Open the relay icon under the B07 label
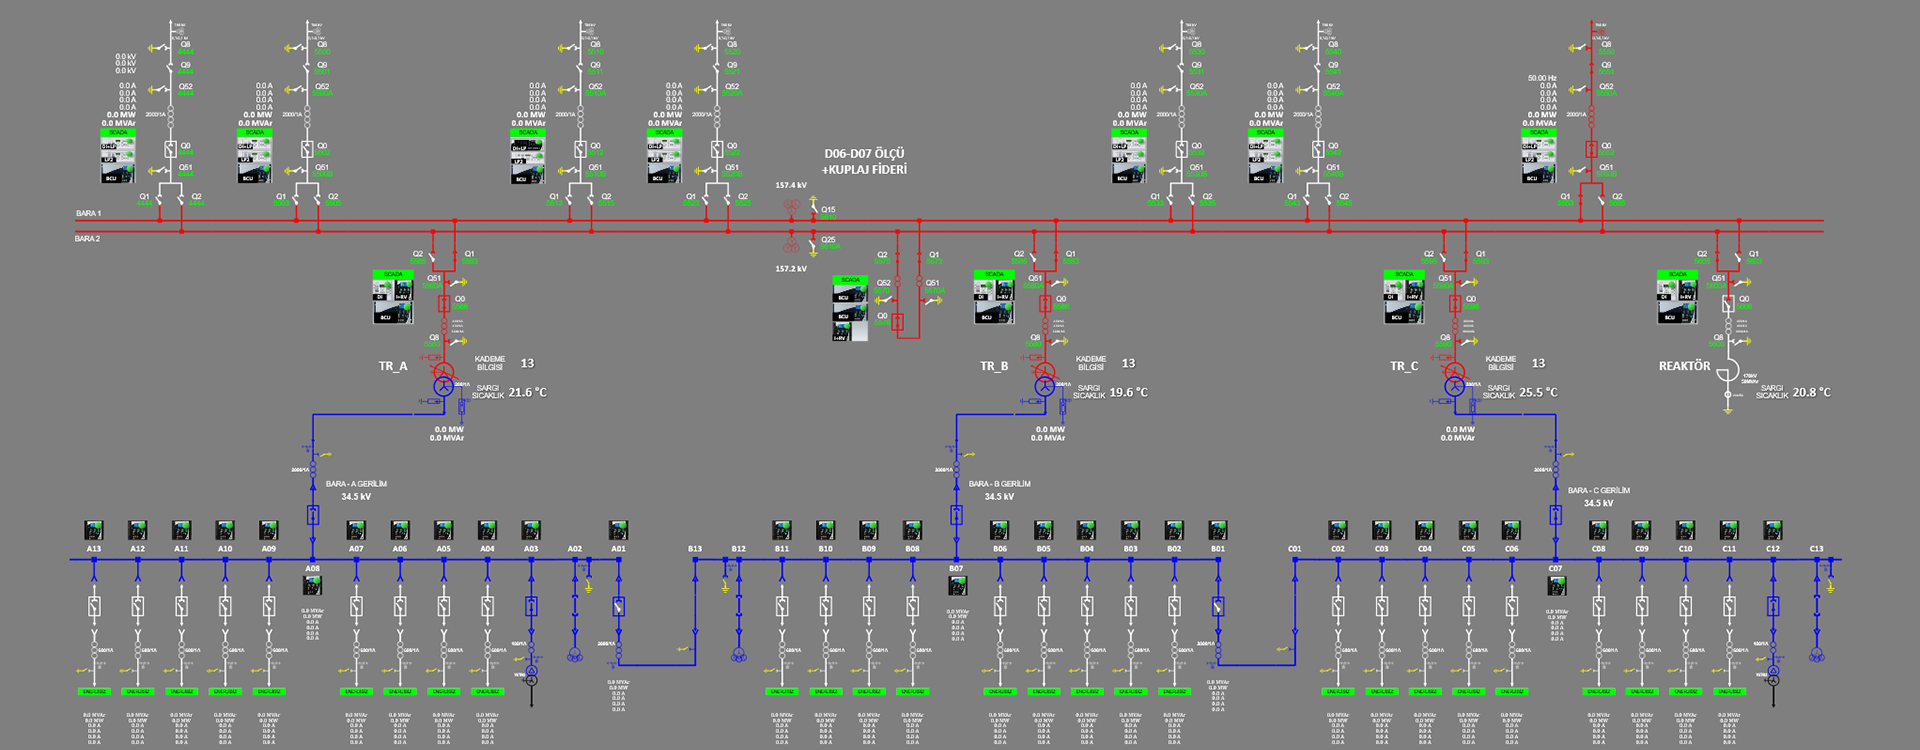 957,587
